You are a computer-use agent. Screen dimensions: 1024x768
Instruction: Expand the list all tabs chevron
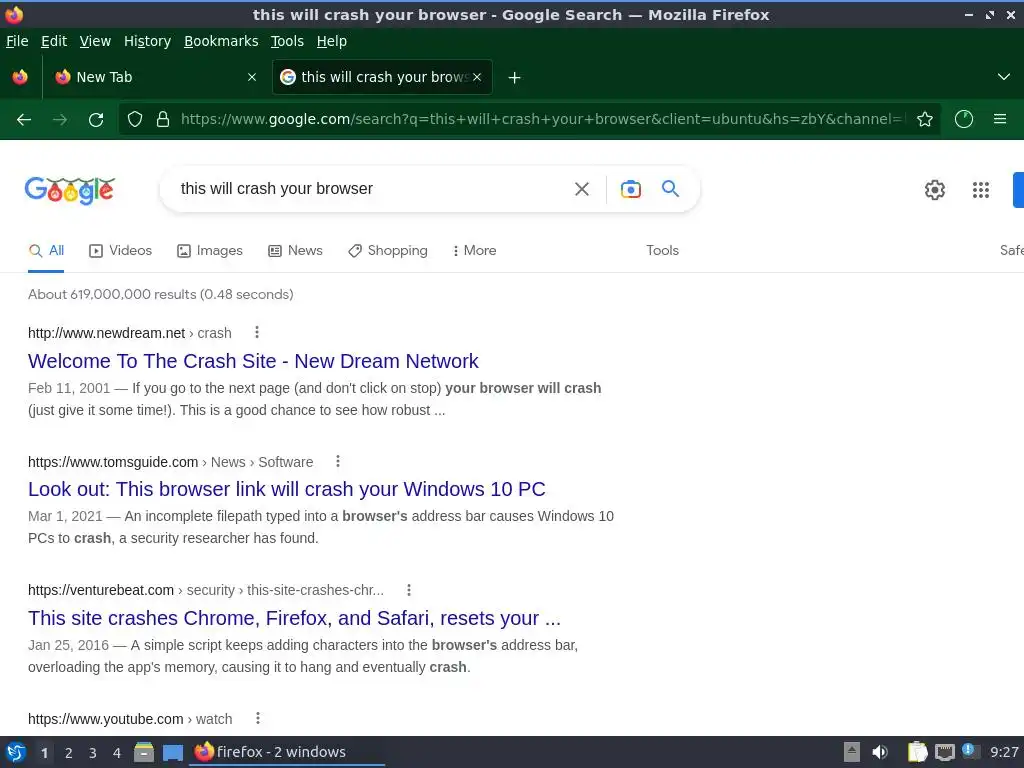click(1004, 77)
